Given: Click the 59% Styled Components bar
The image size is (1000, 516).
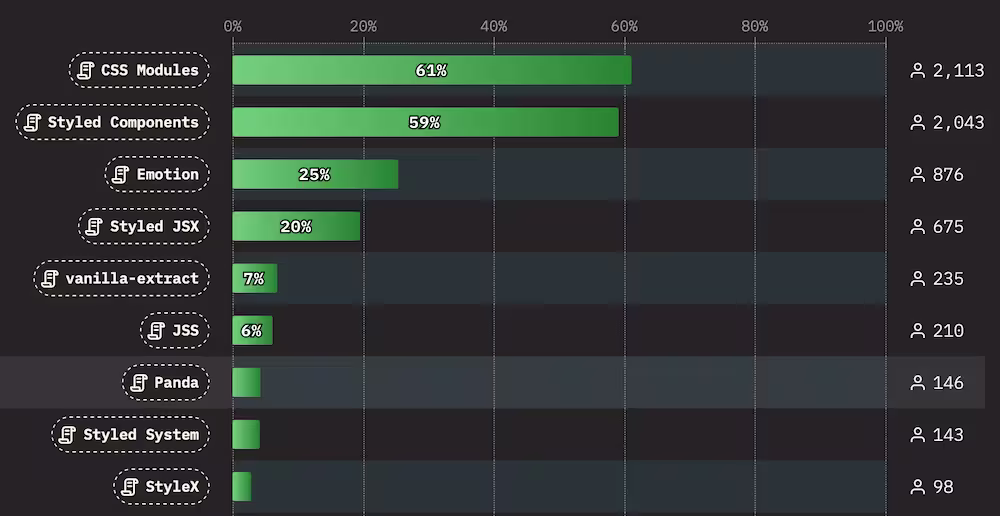Looking at the screenshot, I should click(x=425, y=123).
